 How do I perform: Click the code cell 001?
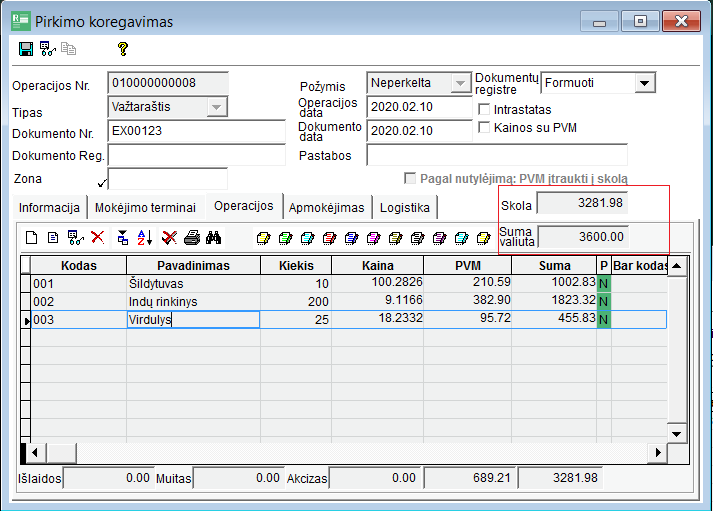tap(79, 284)
